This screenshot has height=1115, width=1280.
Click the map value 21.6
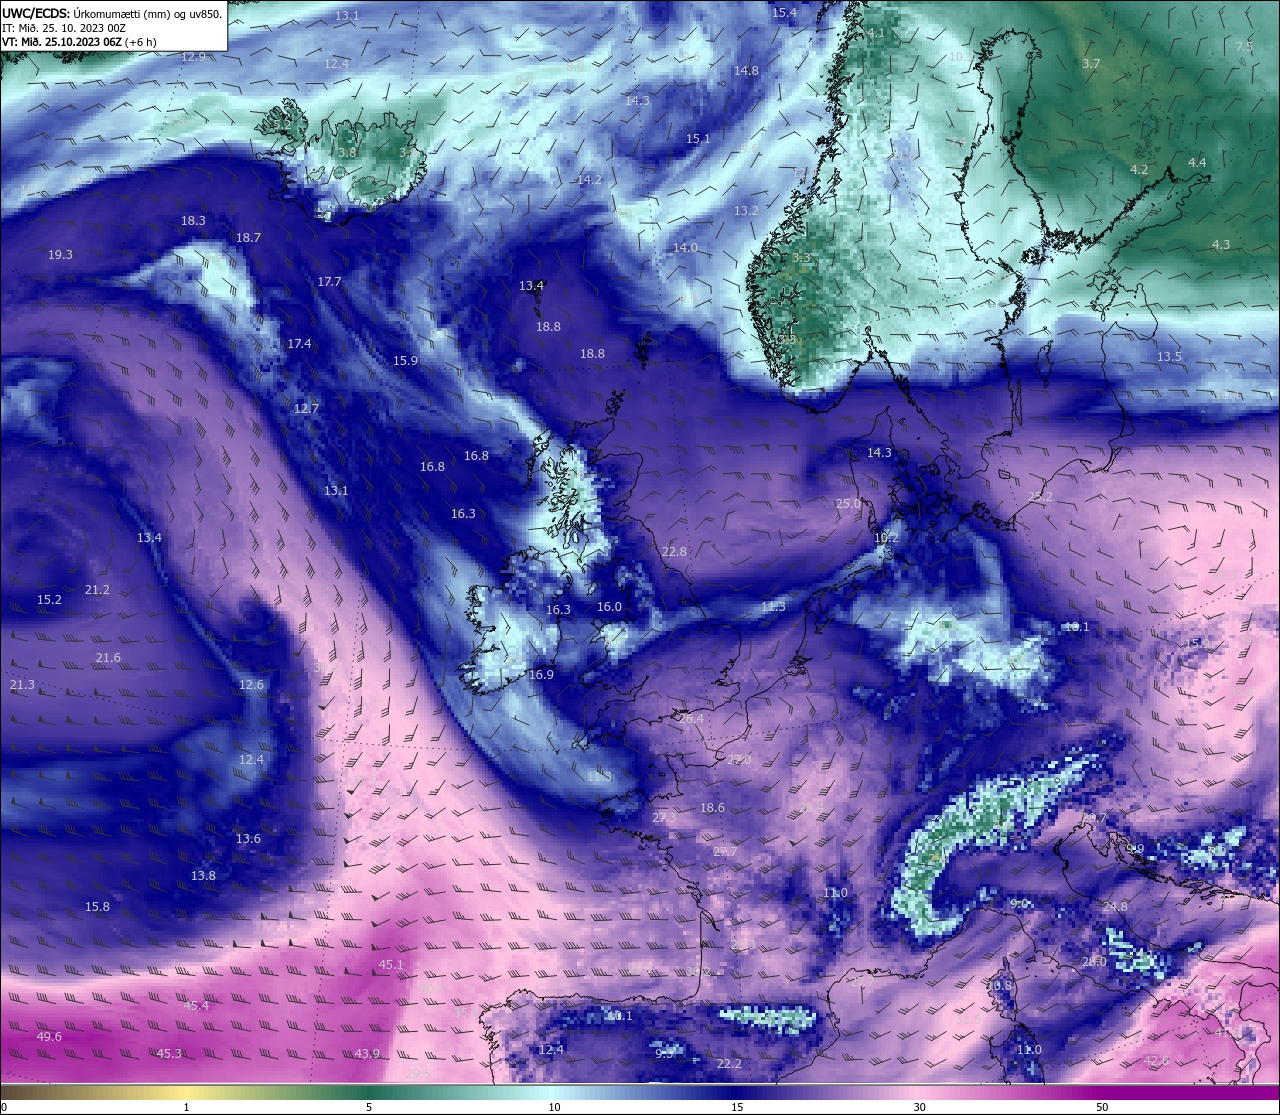108,658
